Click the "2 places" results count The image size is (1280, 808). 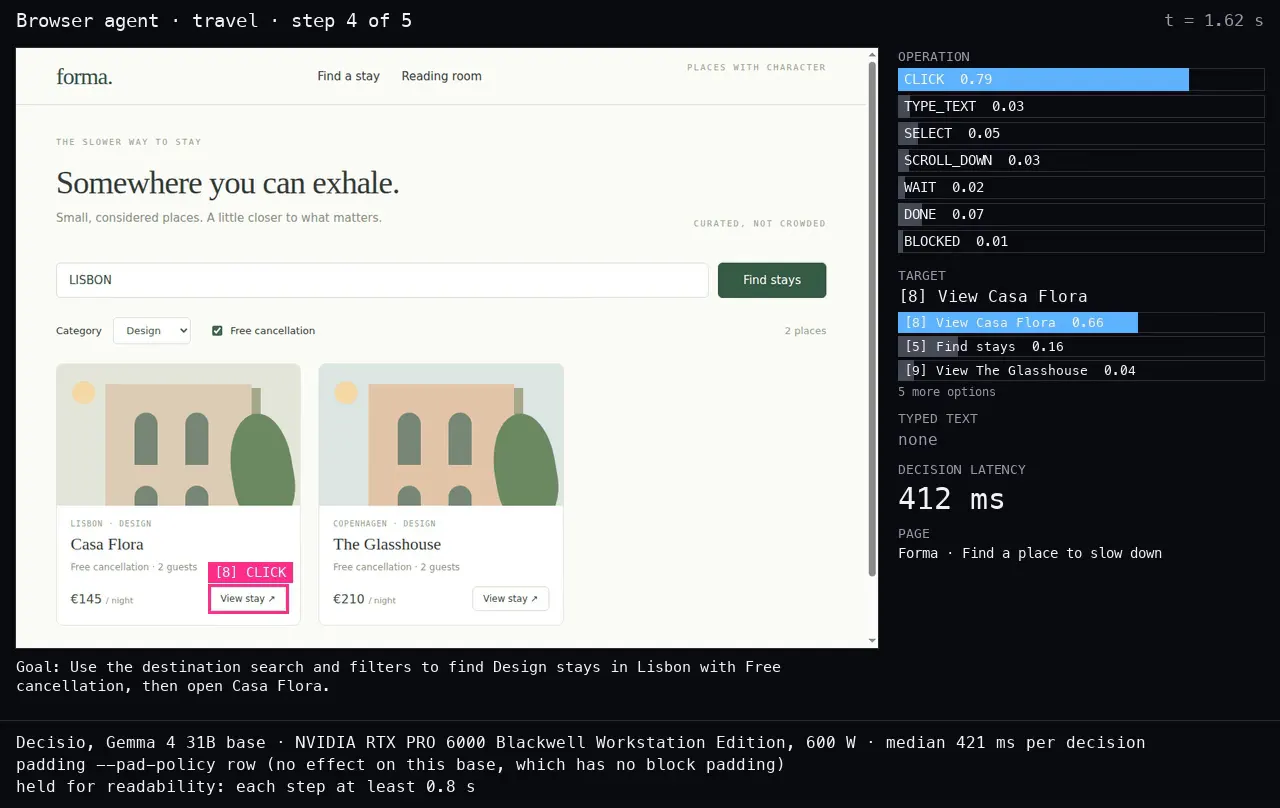click(805, 331)
